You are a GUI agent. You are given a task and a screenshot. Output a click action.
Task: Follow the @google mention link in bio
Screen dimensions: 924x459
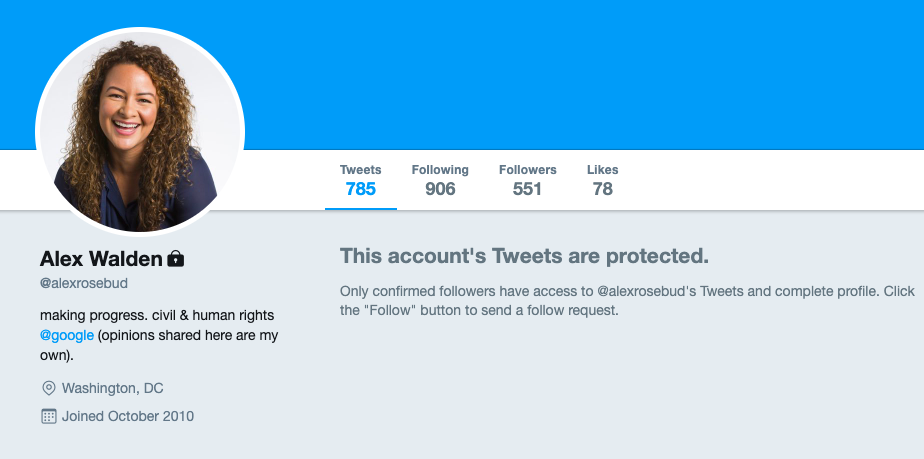point(67,335)
